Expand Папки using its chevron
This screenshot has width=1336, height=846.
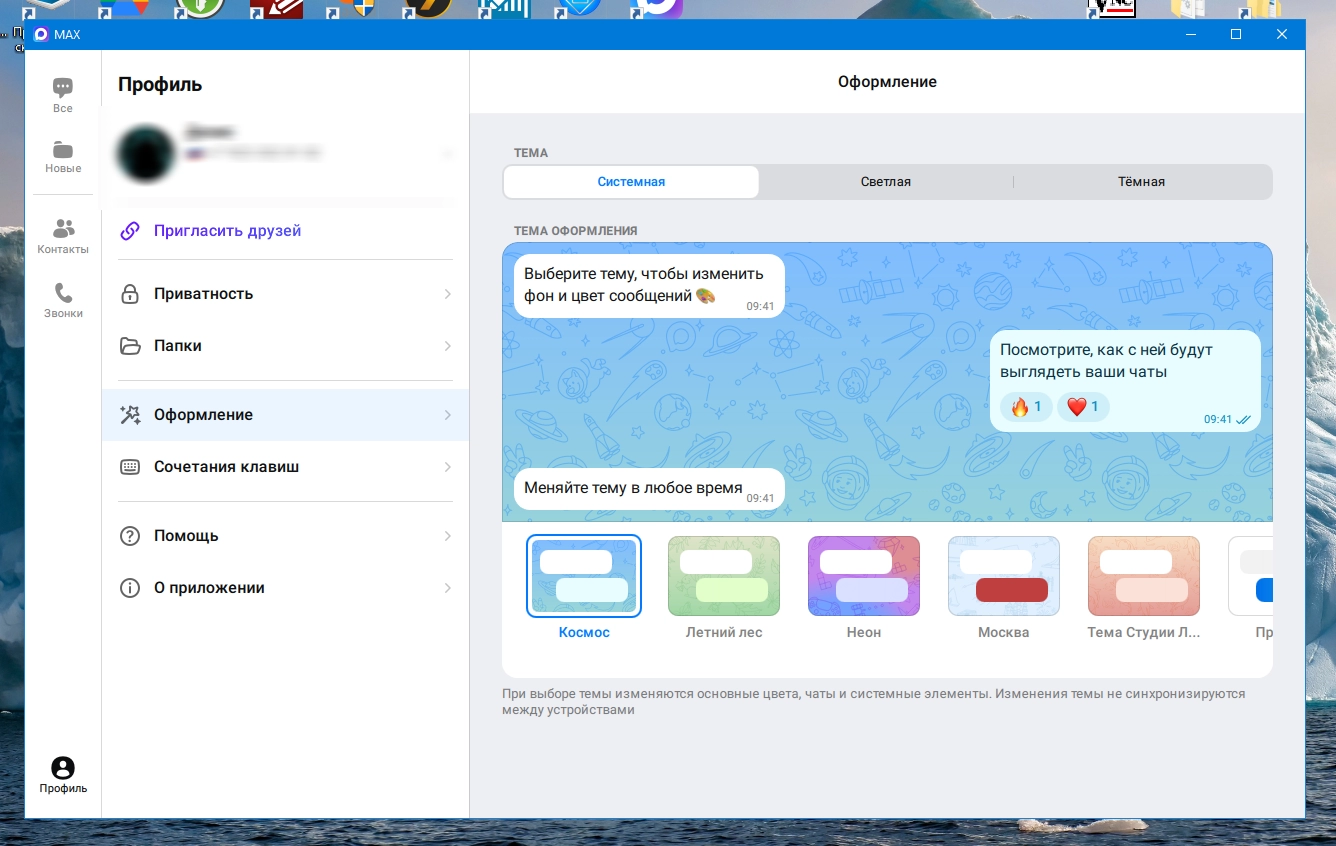[x=448, y=346]
